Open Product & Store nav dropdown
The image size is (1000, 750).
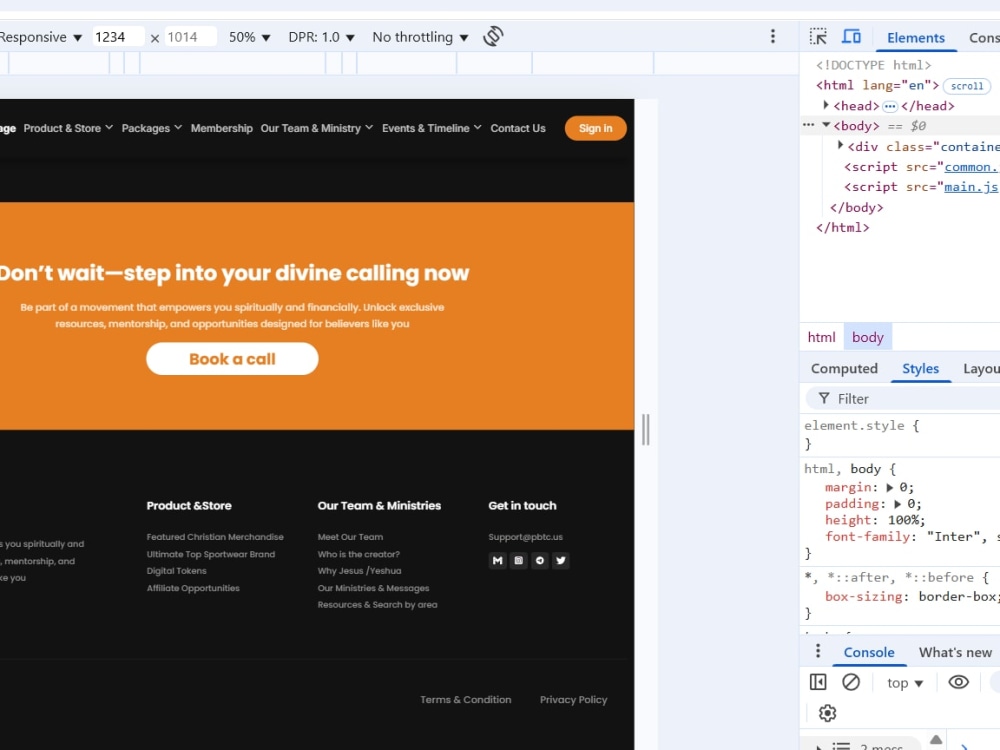(x=68, y=128)
